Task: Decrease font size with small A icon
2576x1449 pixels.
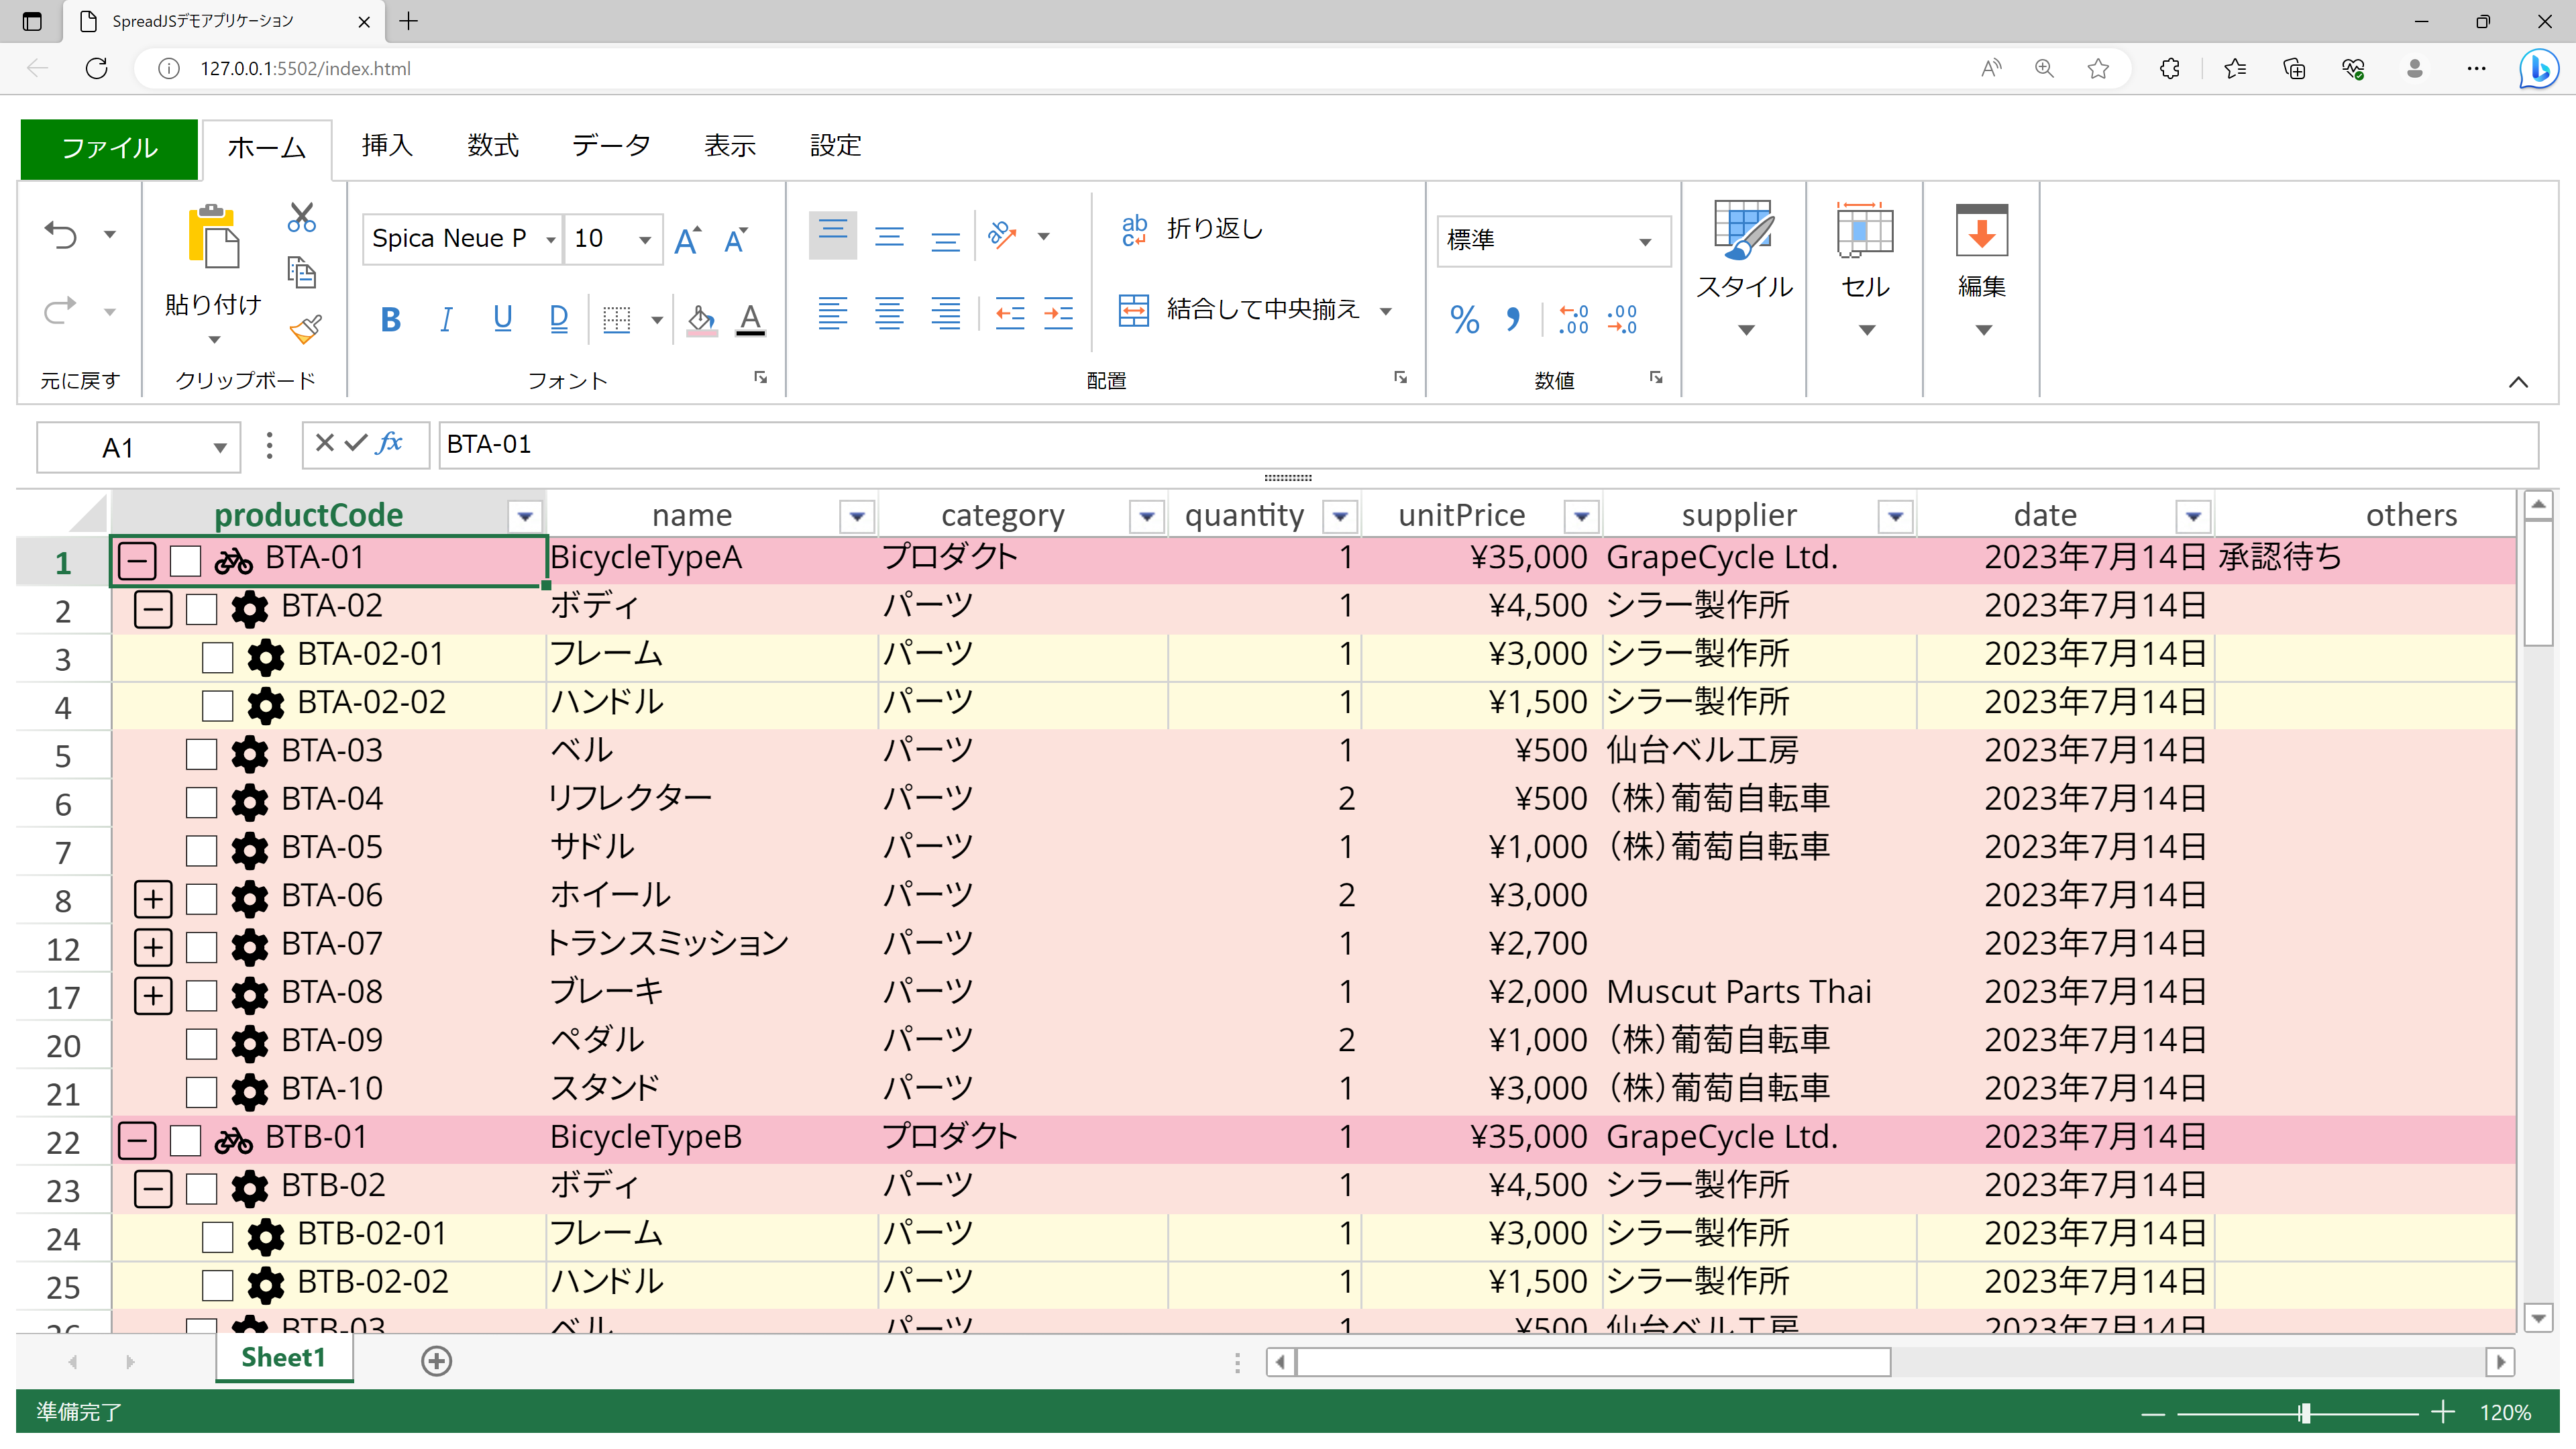Action: click(x=736, y=240)
